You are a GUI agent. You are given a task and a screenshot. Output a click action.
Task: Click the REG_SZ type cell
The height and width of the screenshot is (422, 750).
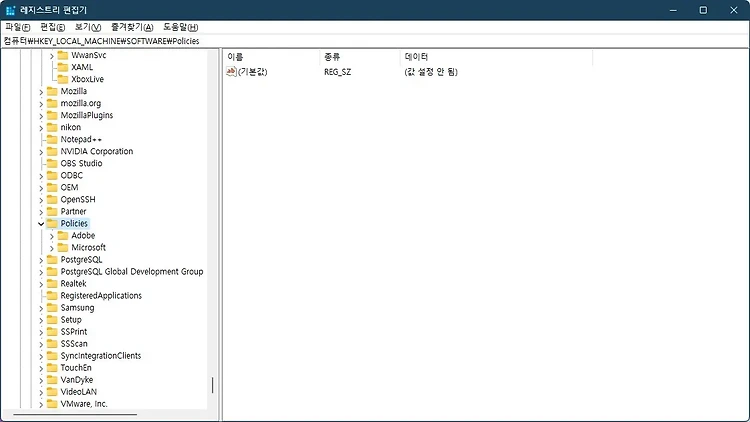point(338,72)
